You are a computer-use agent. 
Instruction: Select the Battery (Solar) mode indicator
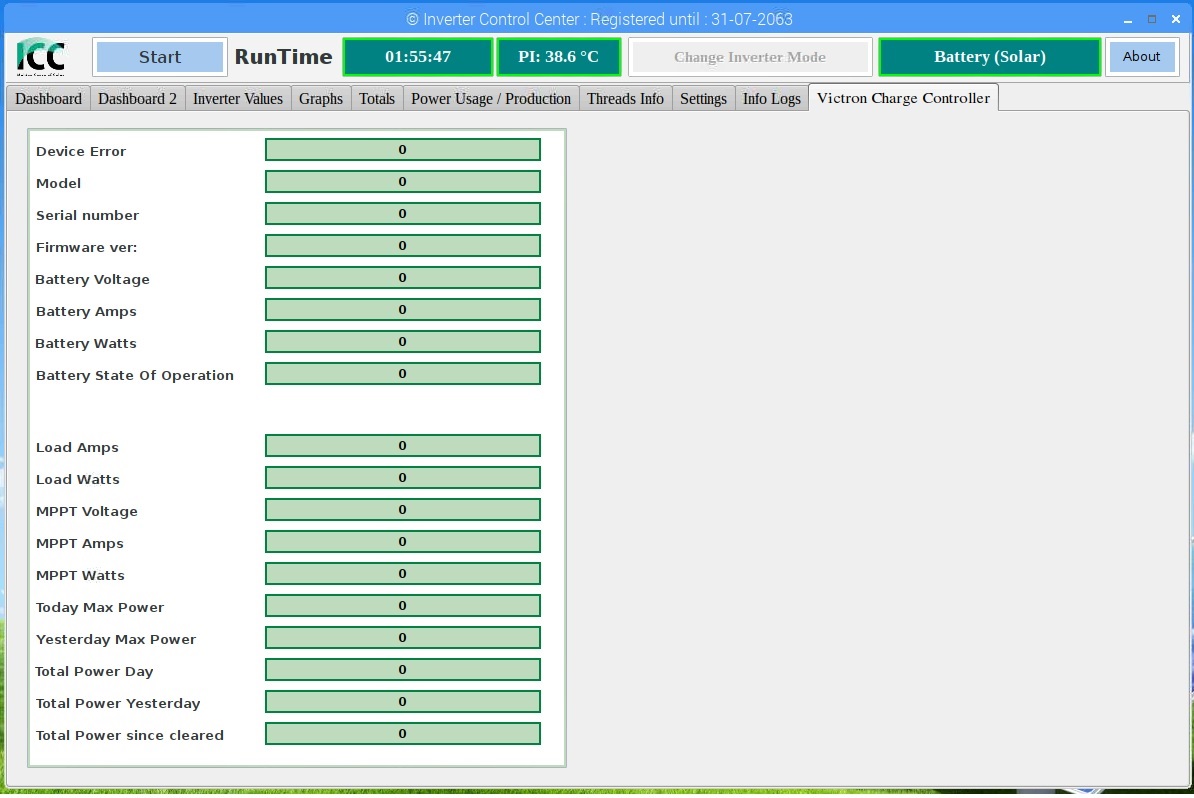(x=989, y=57)
